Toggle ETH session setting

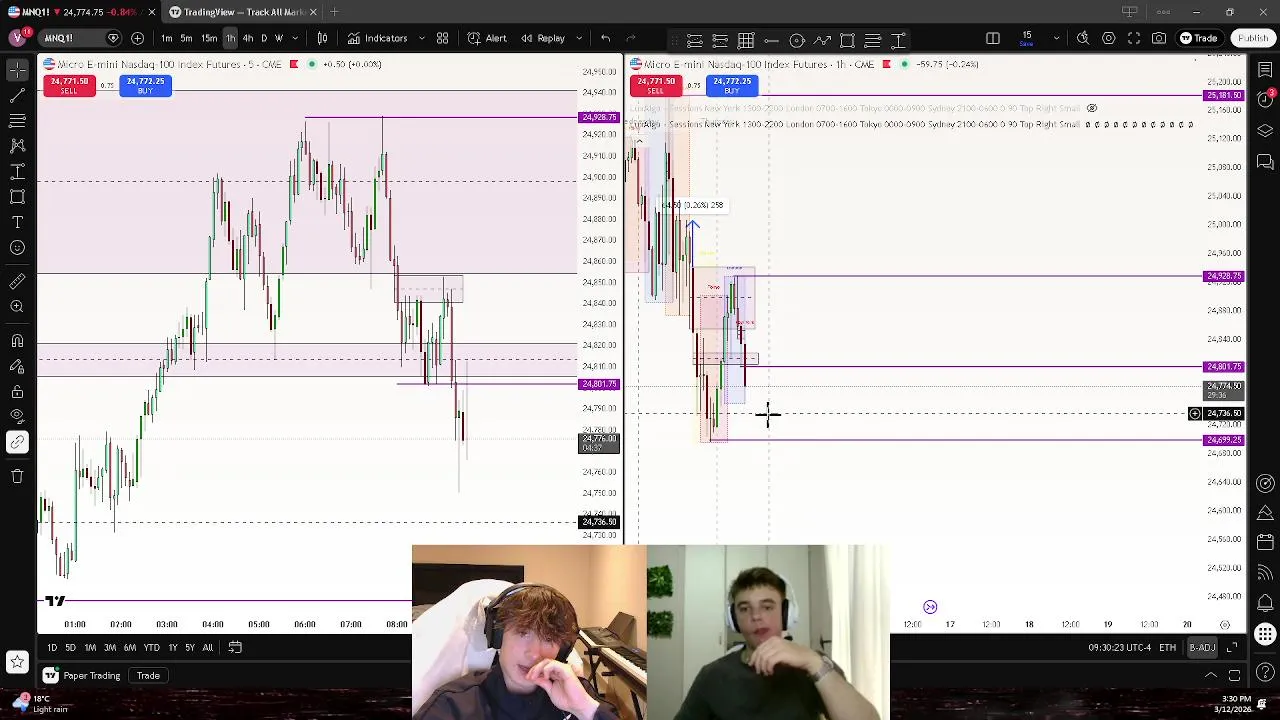coord(1167,648)
